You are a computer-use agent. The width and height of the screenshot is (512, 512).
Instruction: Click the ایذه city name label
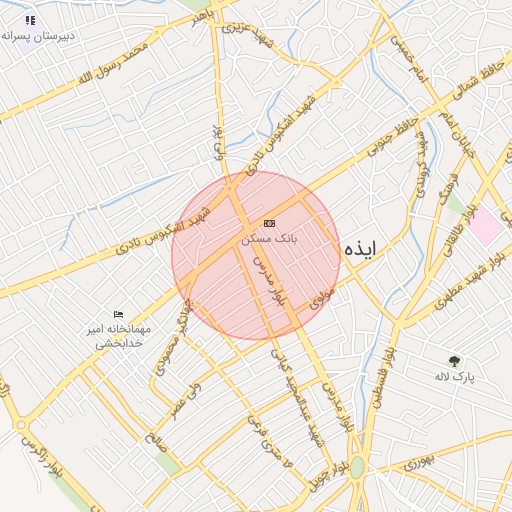tap(360, 249)
